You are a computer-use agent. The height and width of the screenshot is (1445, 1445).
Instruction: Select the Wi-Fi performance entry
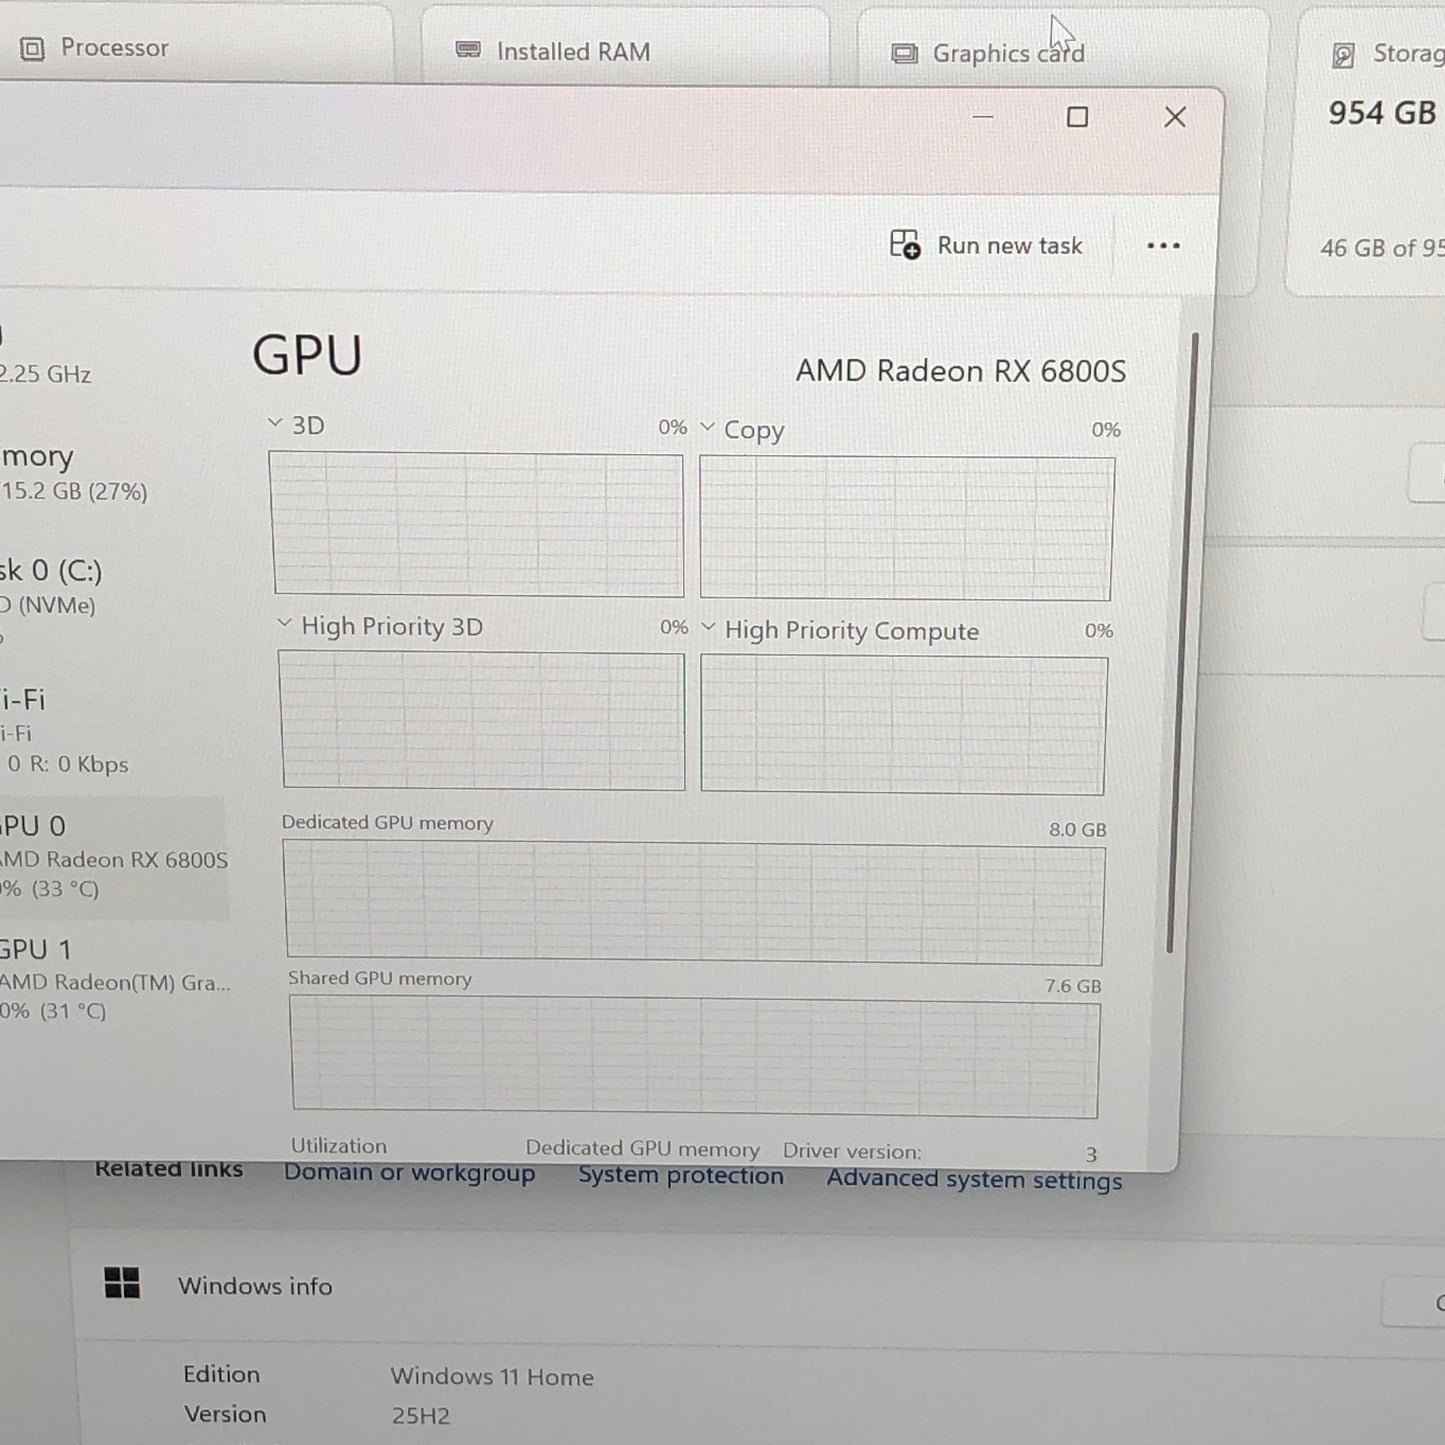point(65,731)
